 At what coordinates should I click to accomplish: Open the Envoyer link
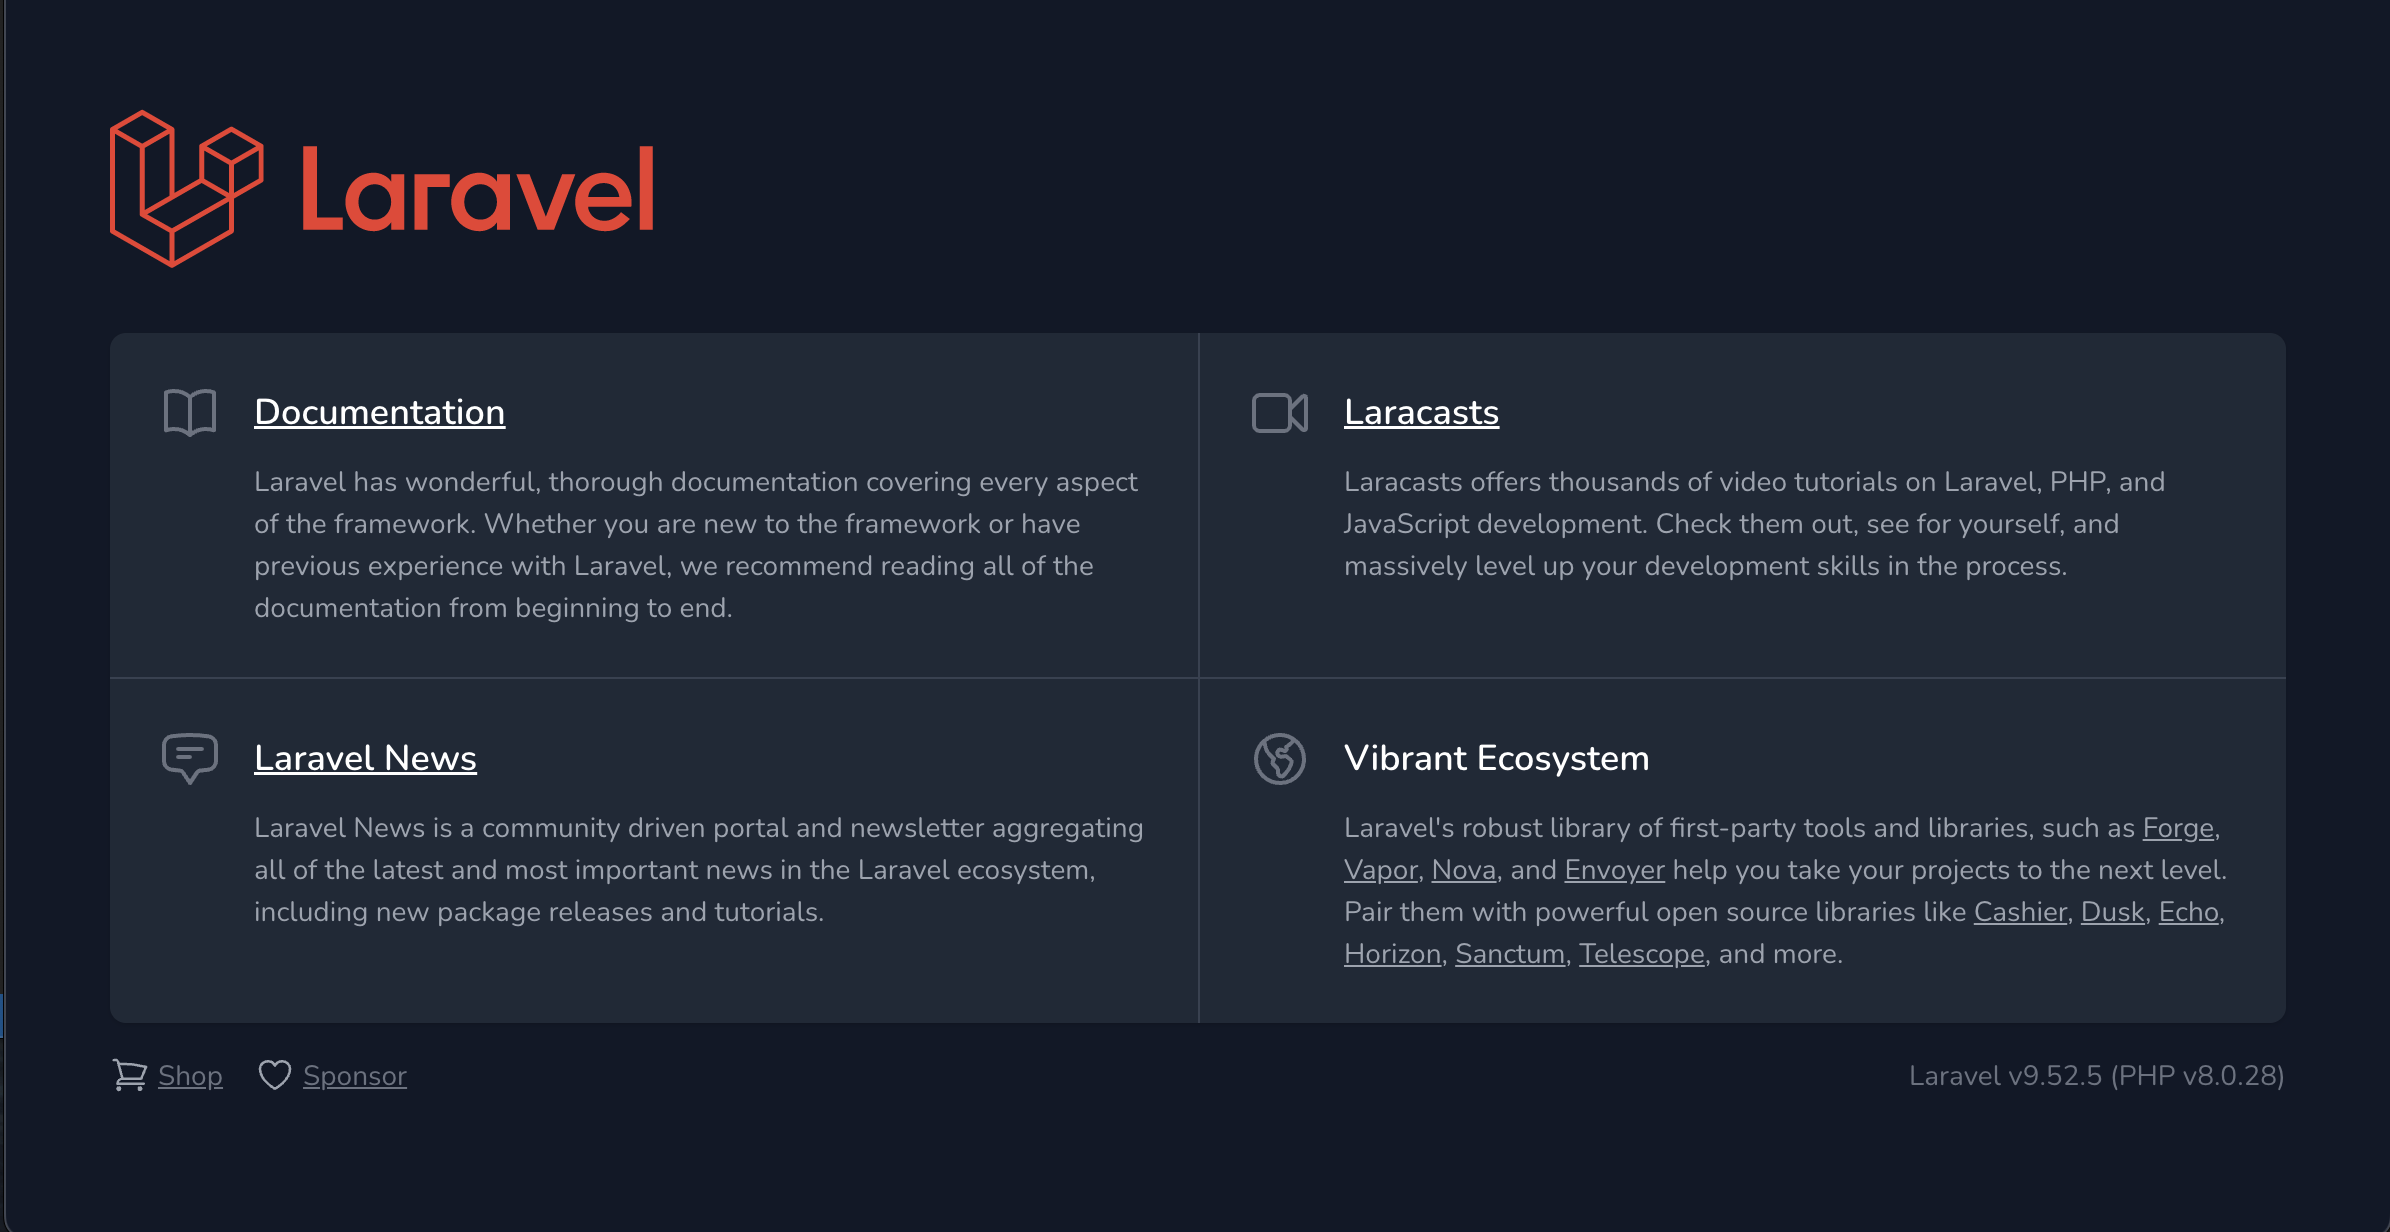tap(1614, 870)
